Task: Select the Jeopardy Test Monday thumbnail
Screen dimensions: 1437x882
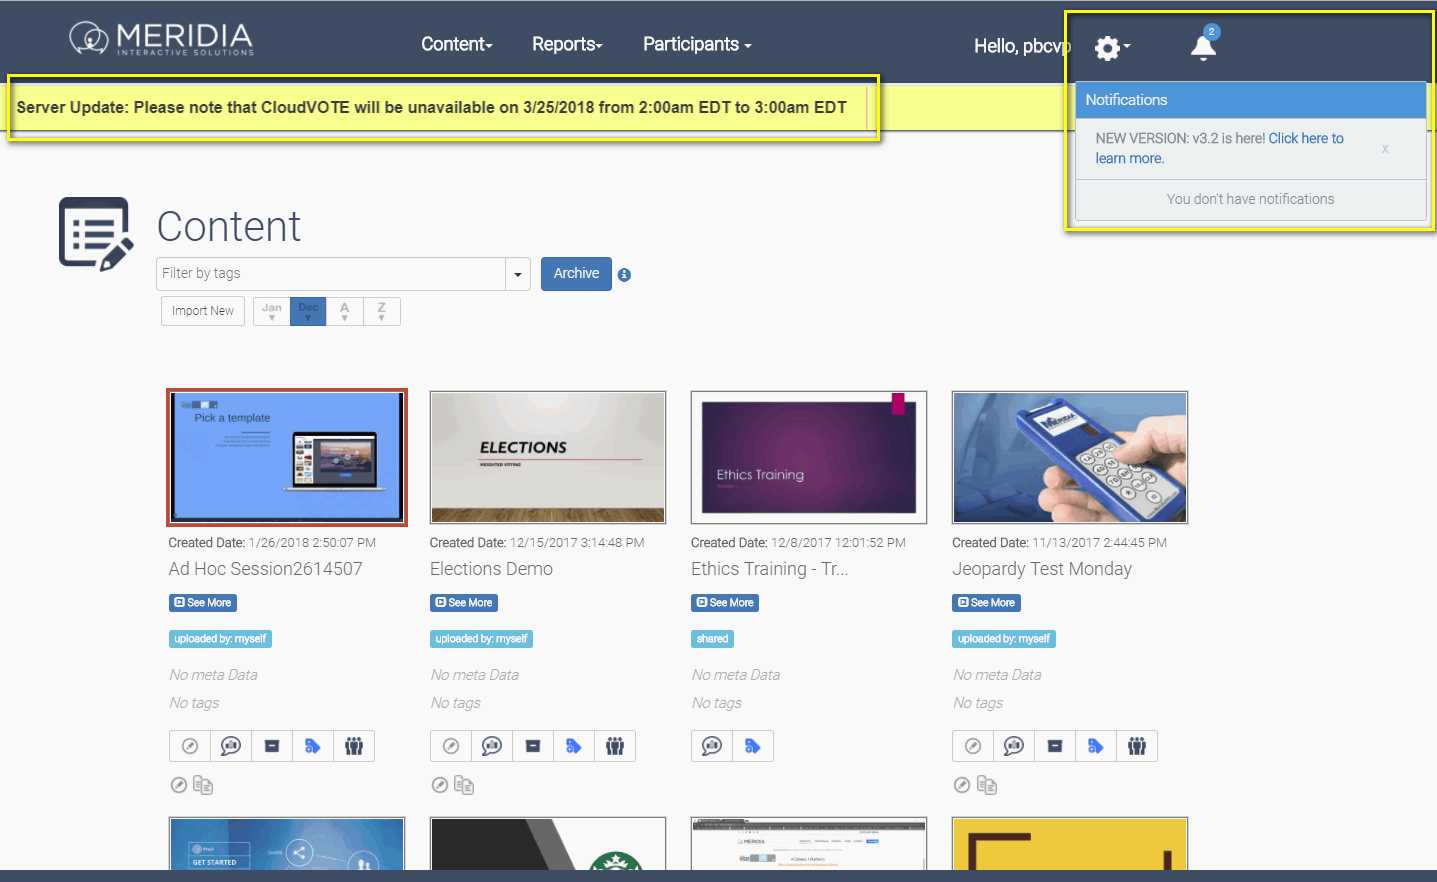Action: 1070,457
